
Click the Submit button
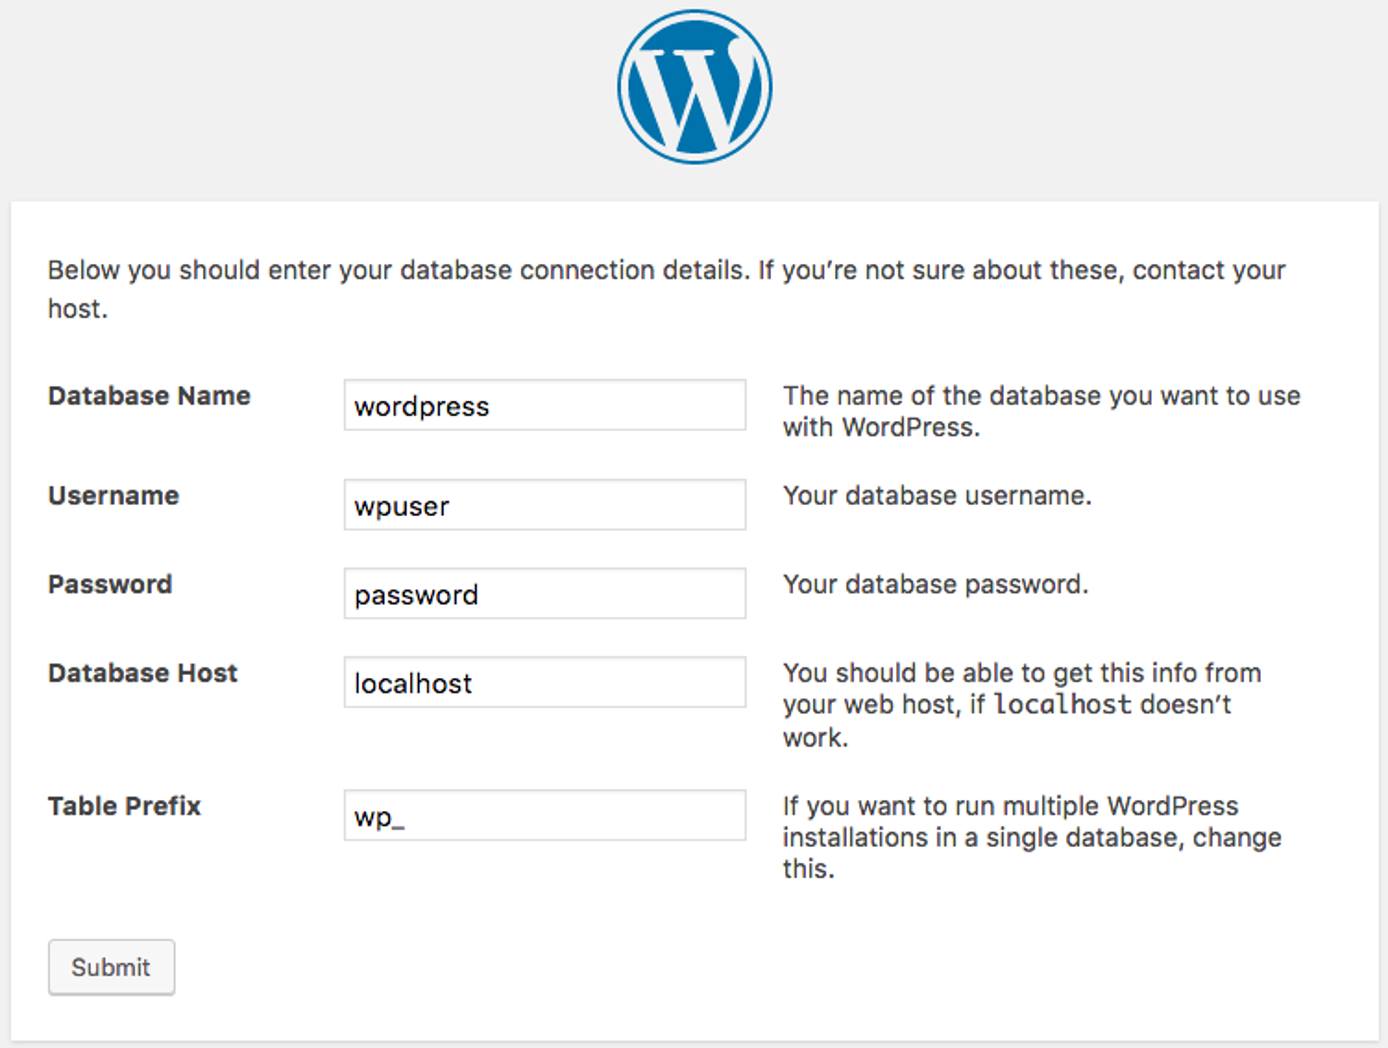tap(111, 967)
